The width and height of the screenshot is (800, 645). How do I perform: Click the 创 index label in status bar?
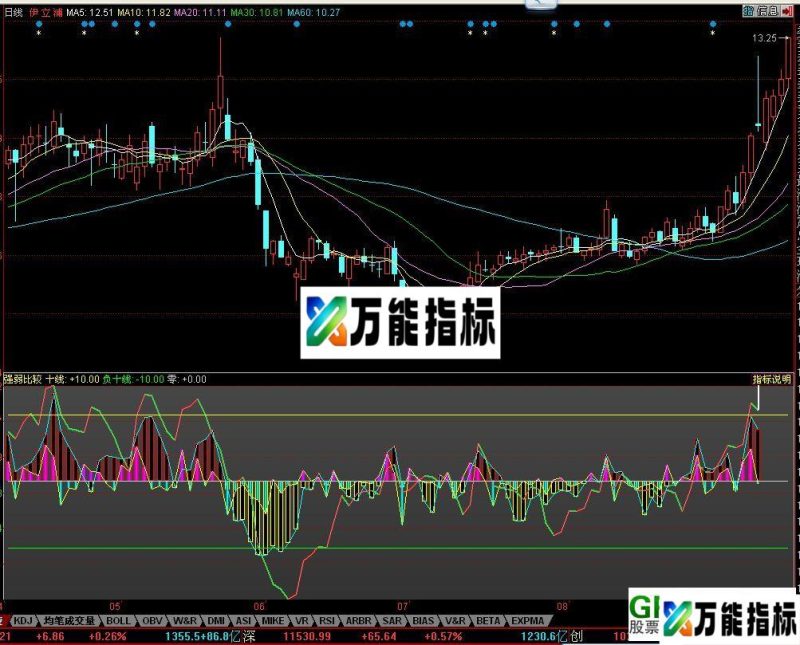pyautogui.click(x=576, y=636)
